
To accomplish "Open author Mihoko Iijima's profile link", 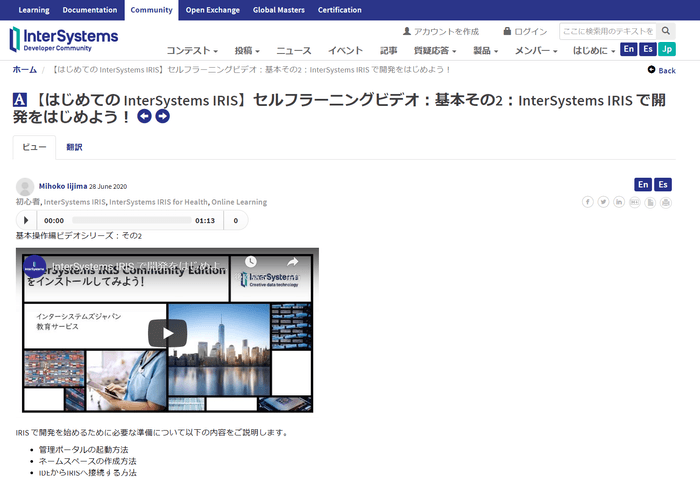I will pos(62,186).
